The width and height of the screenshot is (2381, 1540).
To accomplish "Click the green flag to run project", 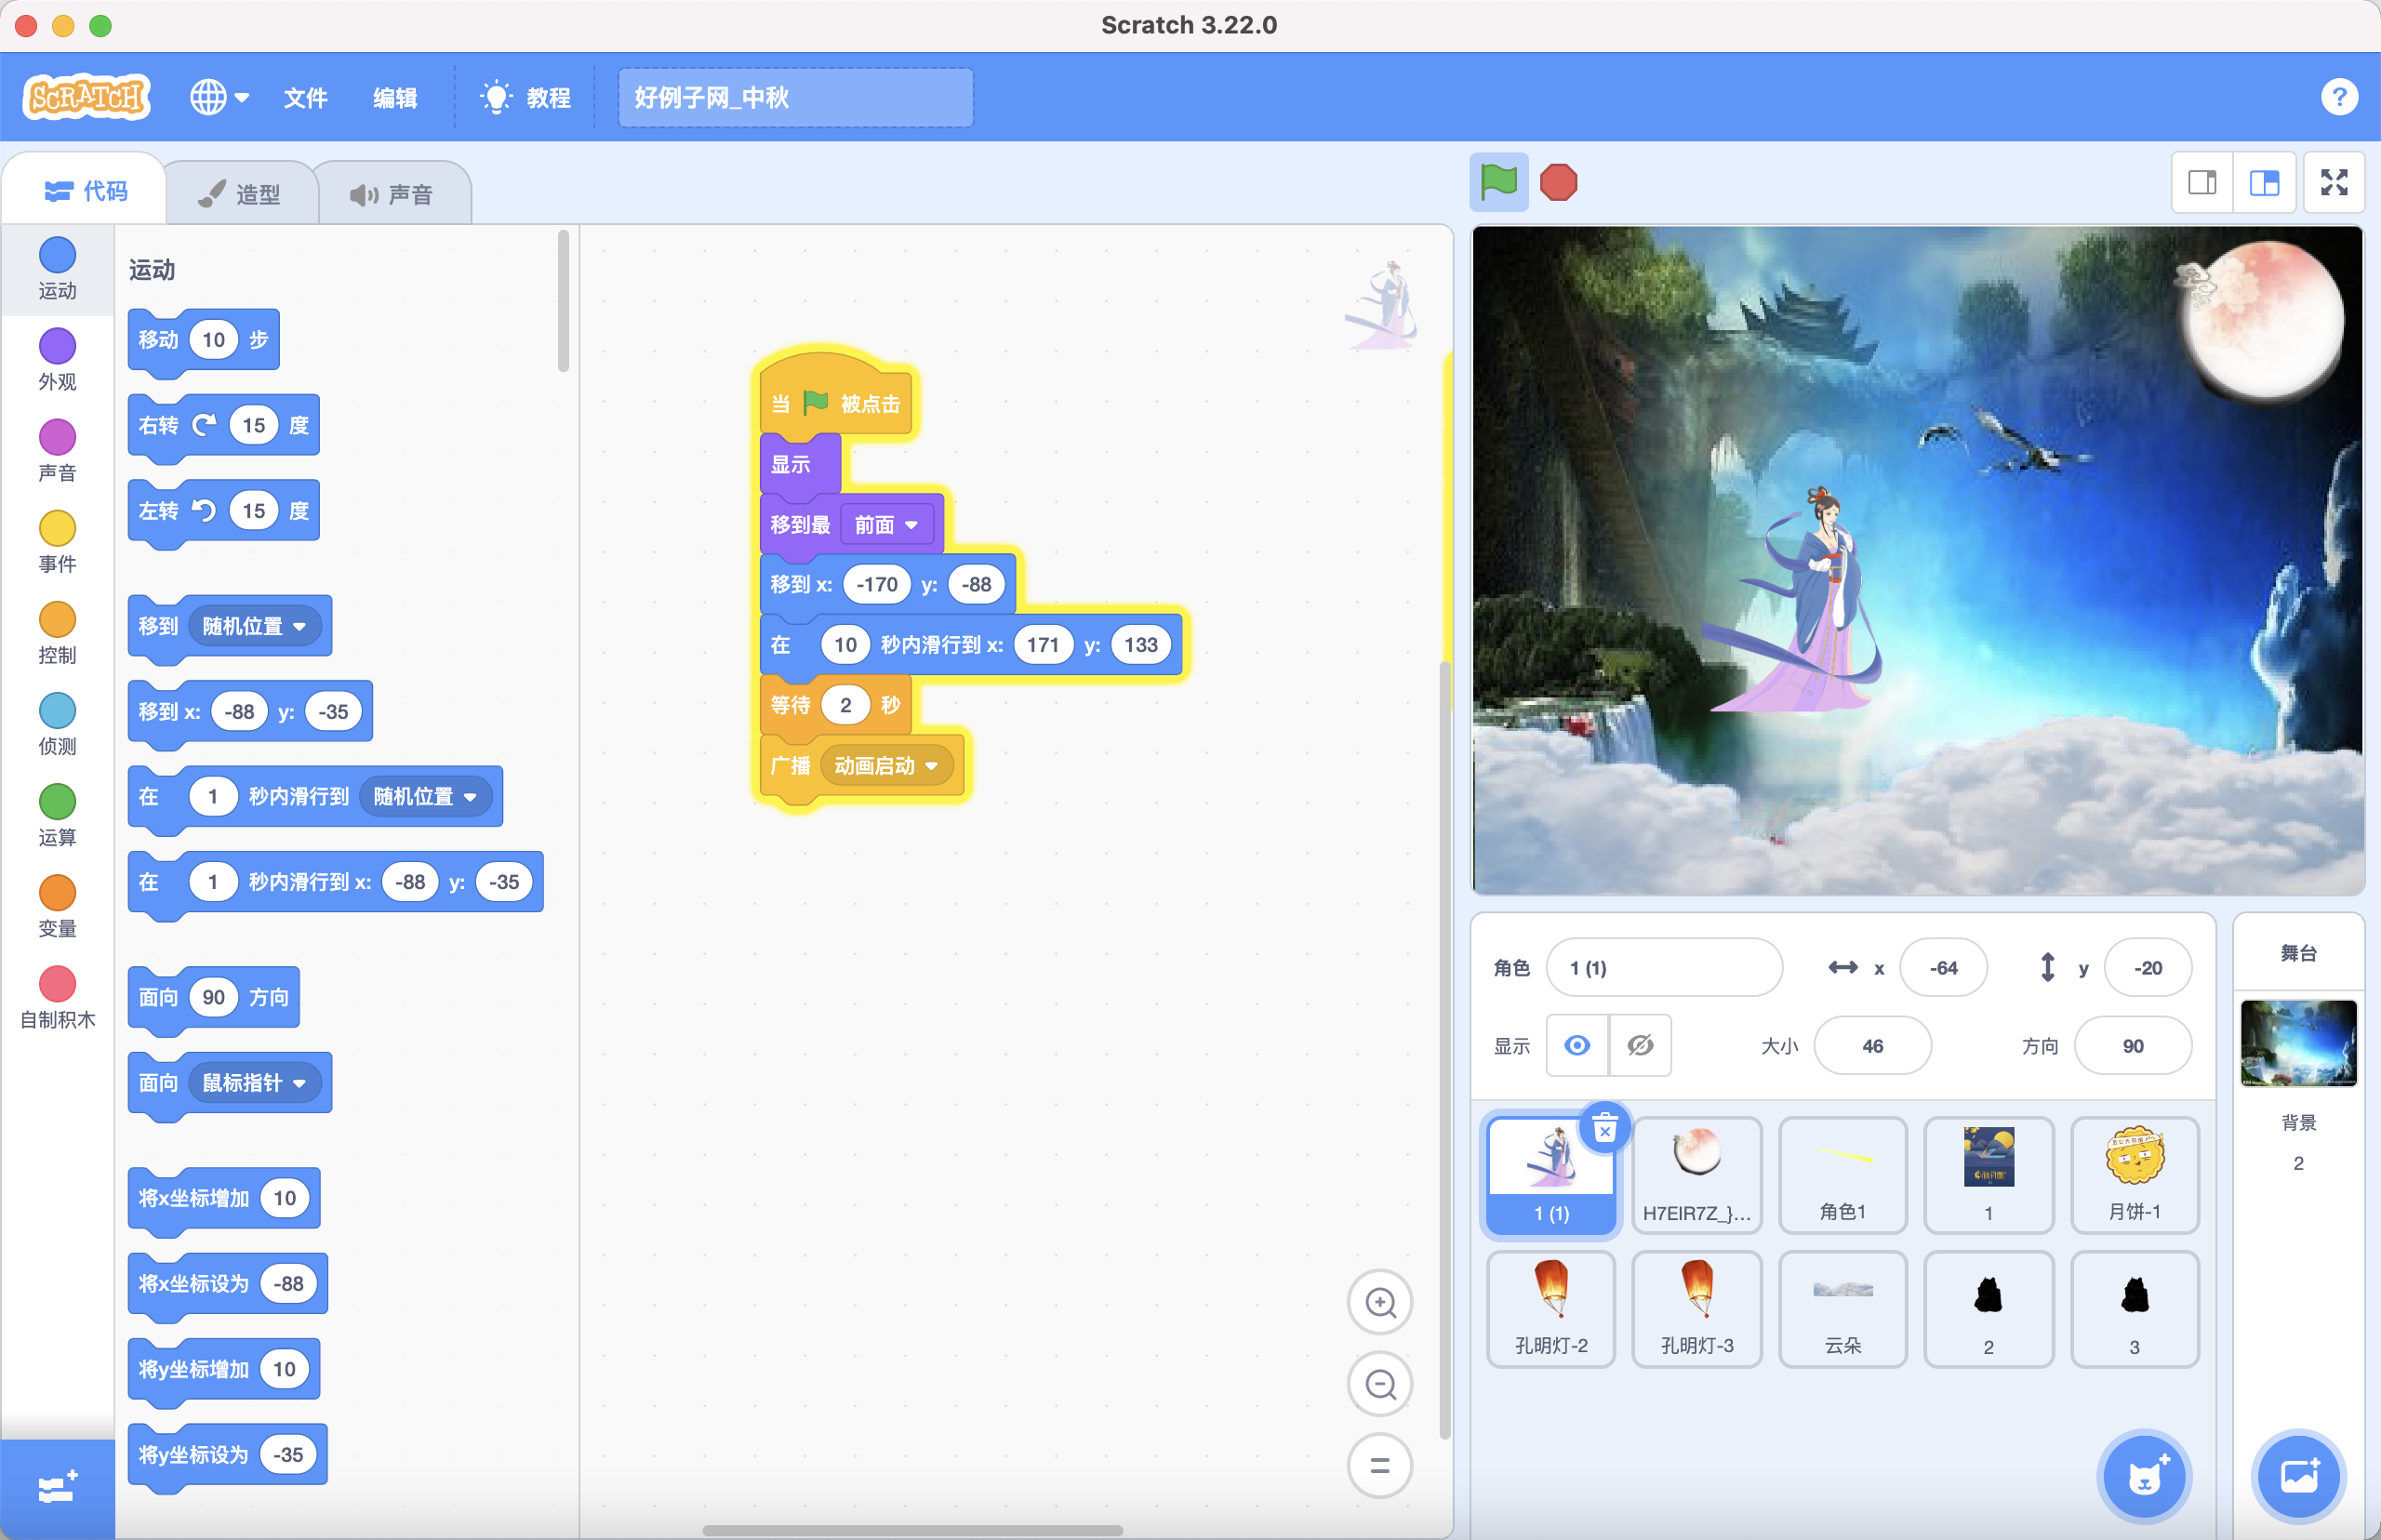I will 1498,182.
